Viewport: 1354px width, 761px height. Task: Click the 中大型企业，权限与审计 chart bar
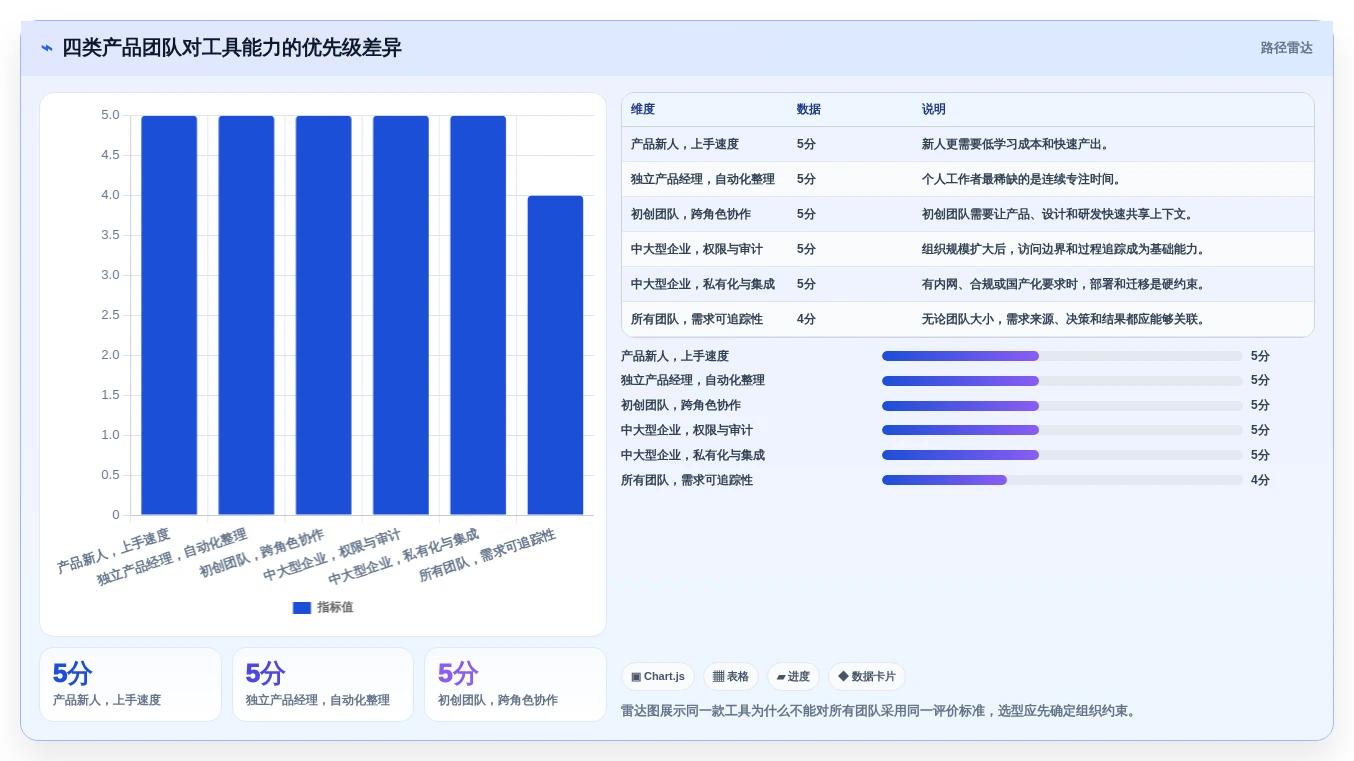coord(401,315)
